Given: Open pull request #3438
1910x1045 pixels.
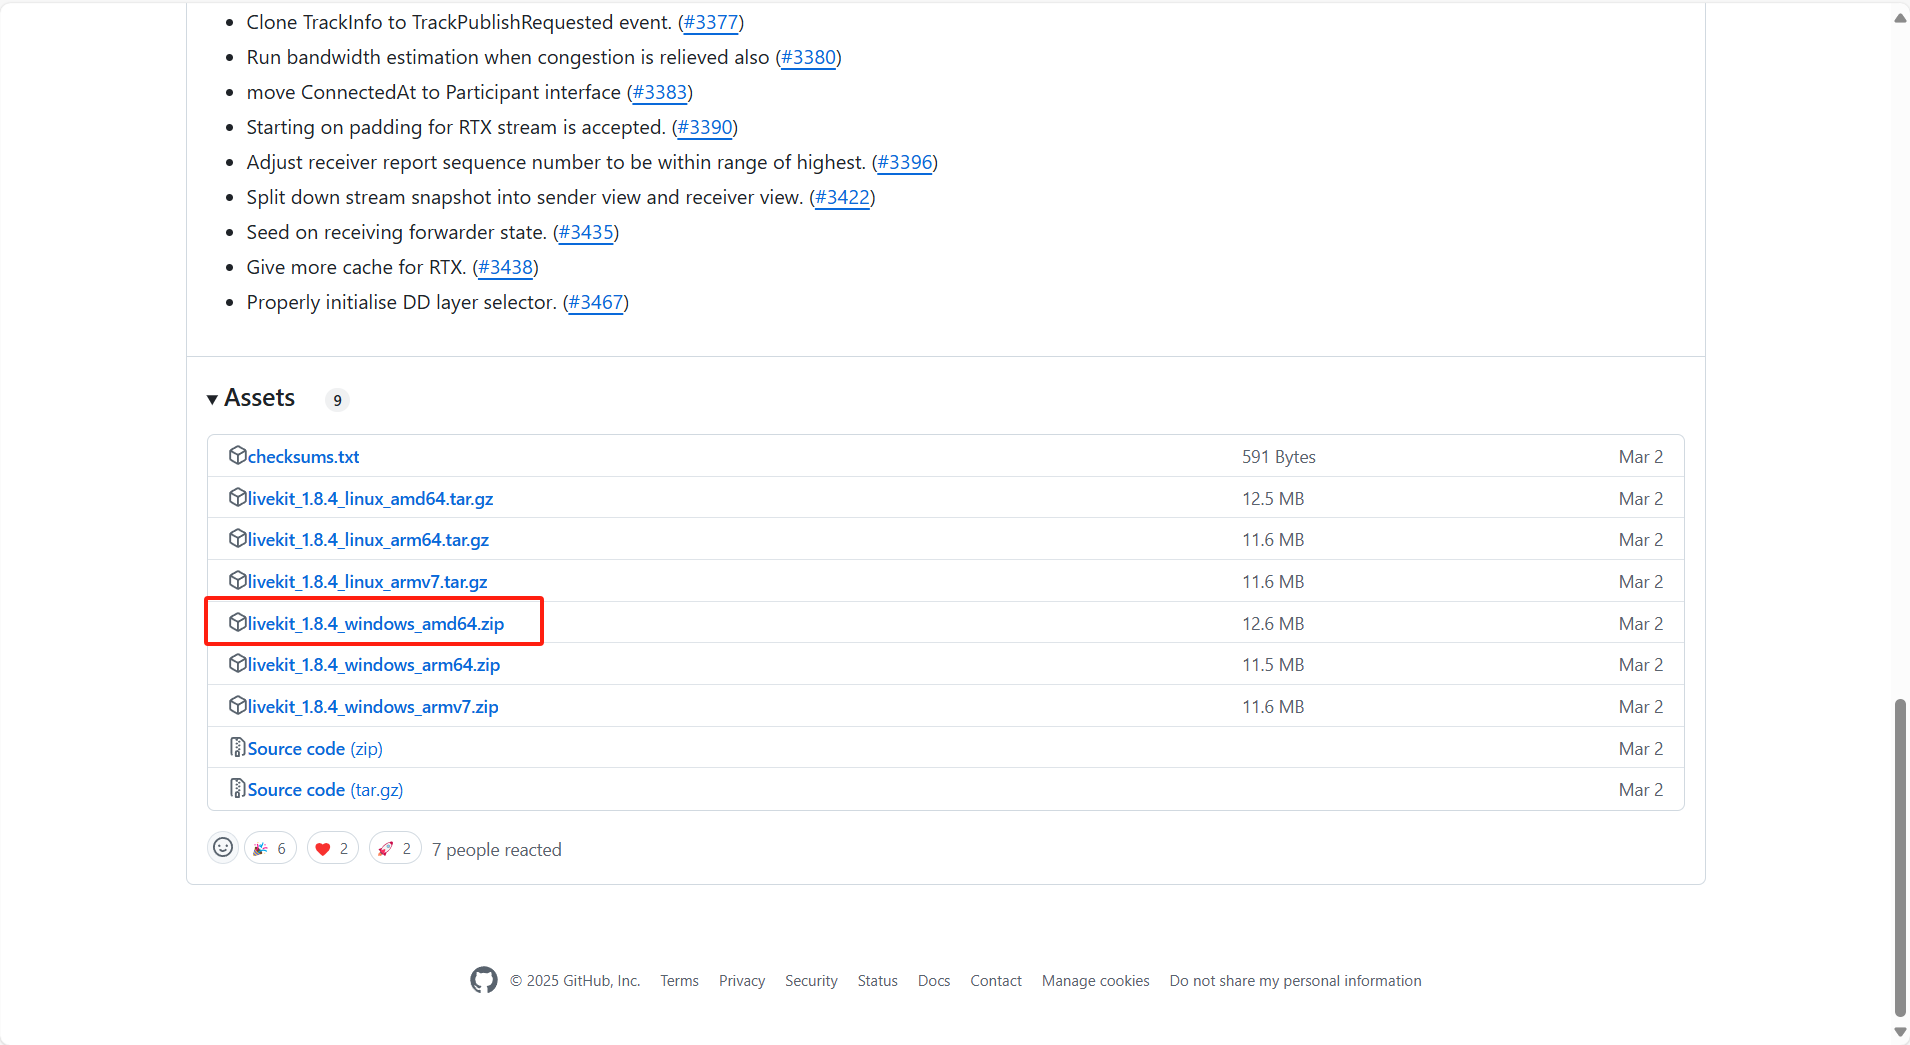Looking at the screenshot, I should click(505, 267).
